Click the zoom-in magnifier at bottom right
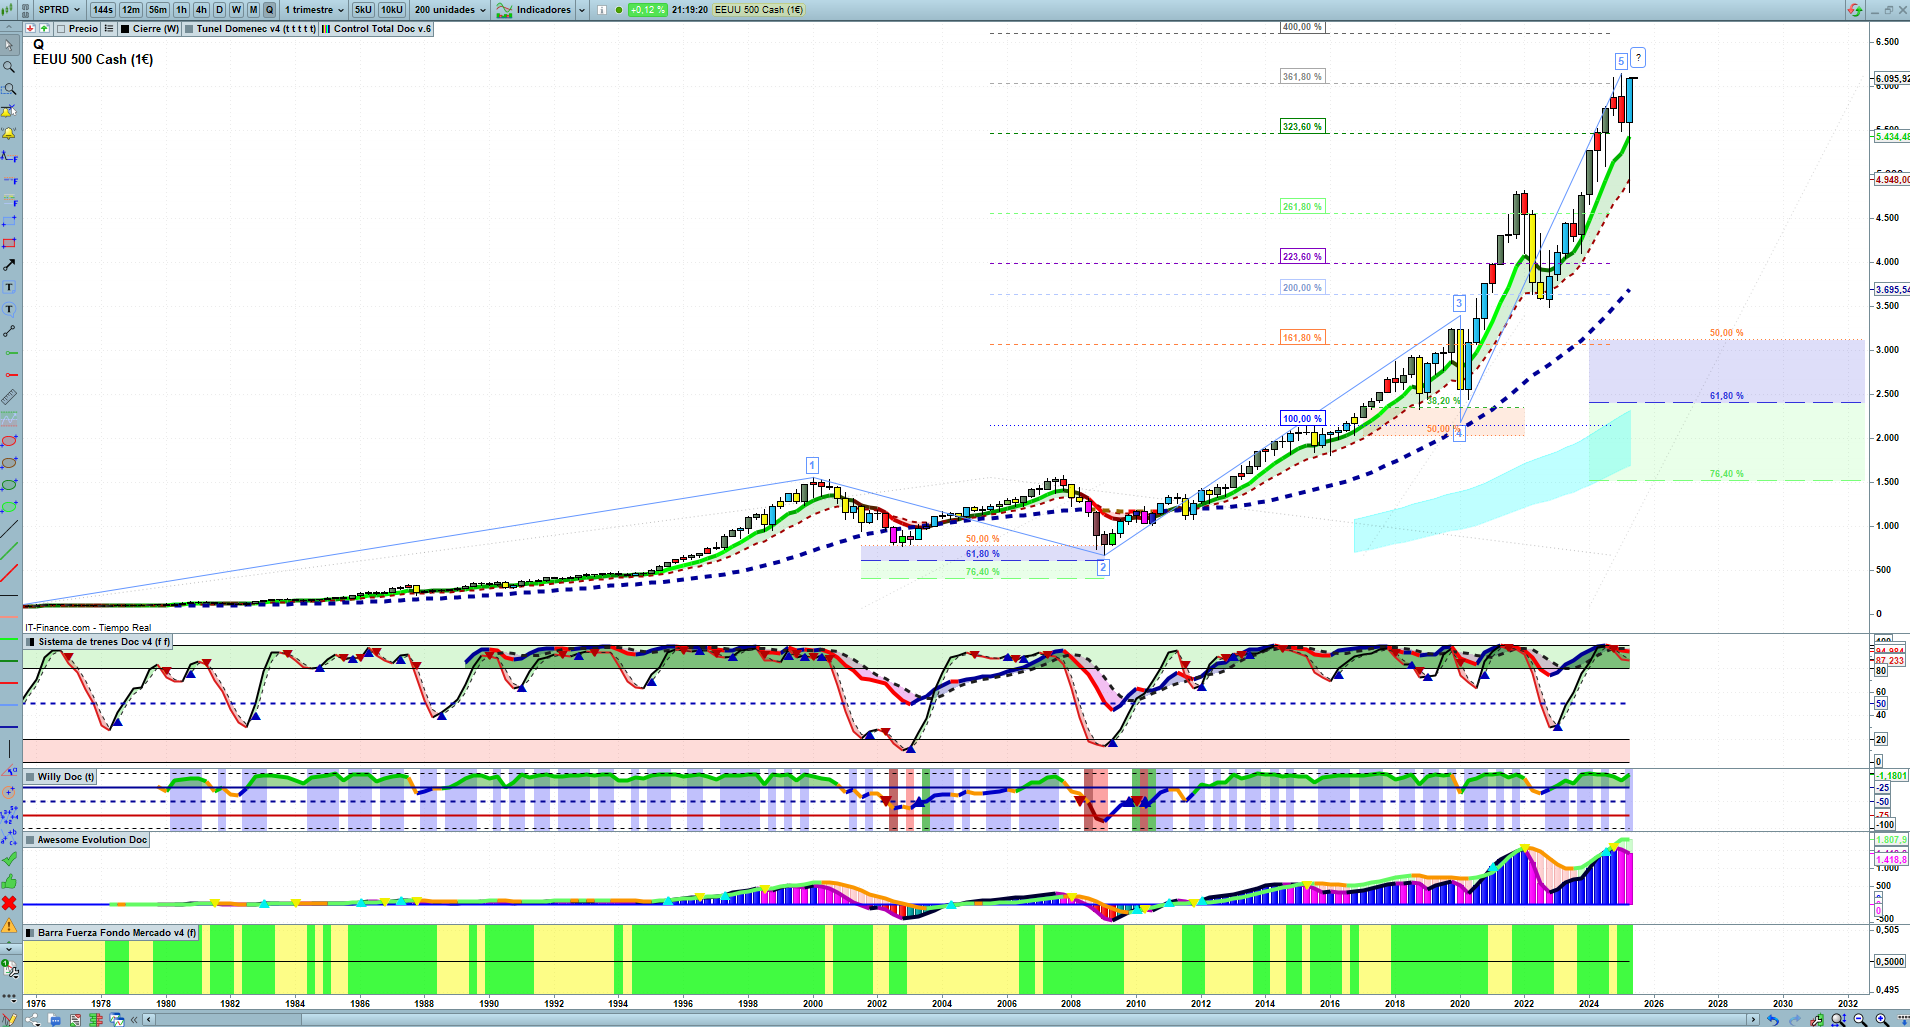The width and height of the screenshot is (1910, 1027). (1881, 1020)
